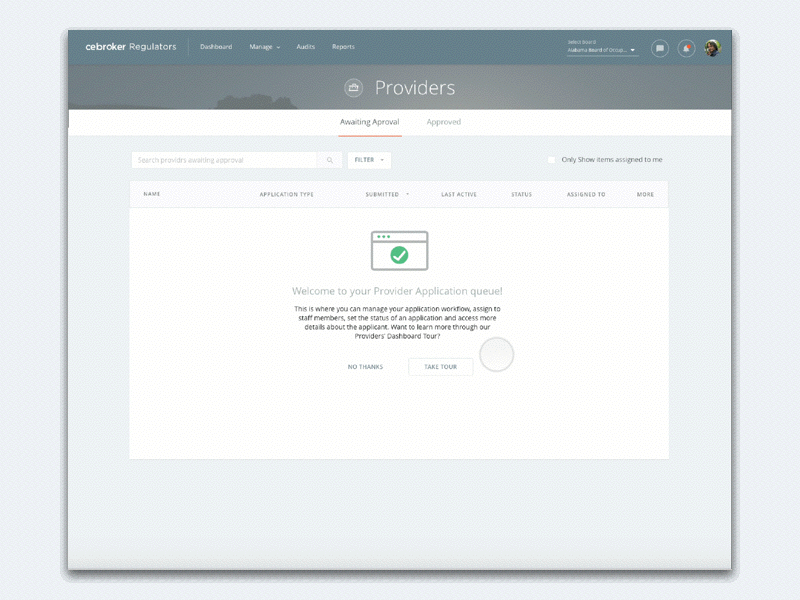Open the Select Board dropdown

click(x=603, y=50)
